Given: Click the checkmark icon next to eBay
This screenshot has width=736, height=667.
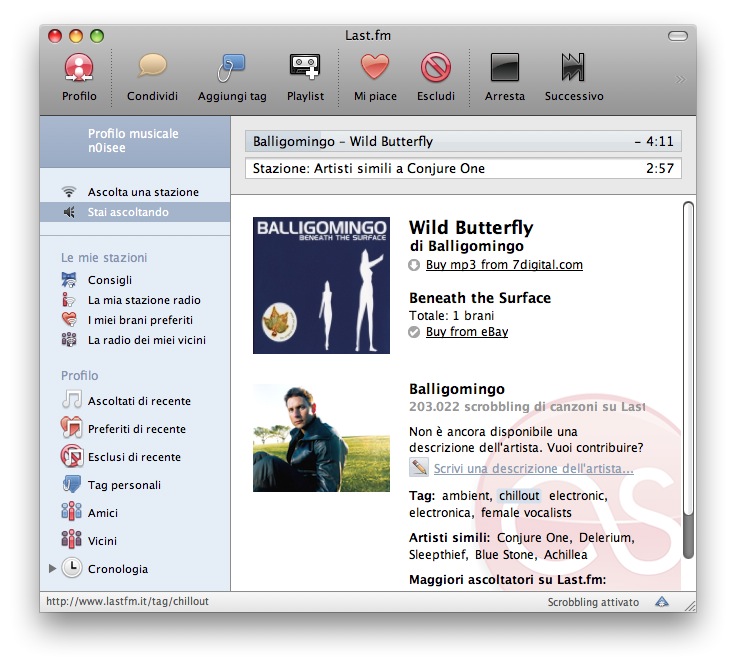Looking at the screenshot, I should [x=414, y=332].
